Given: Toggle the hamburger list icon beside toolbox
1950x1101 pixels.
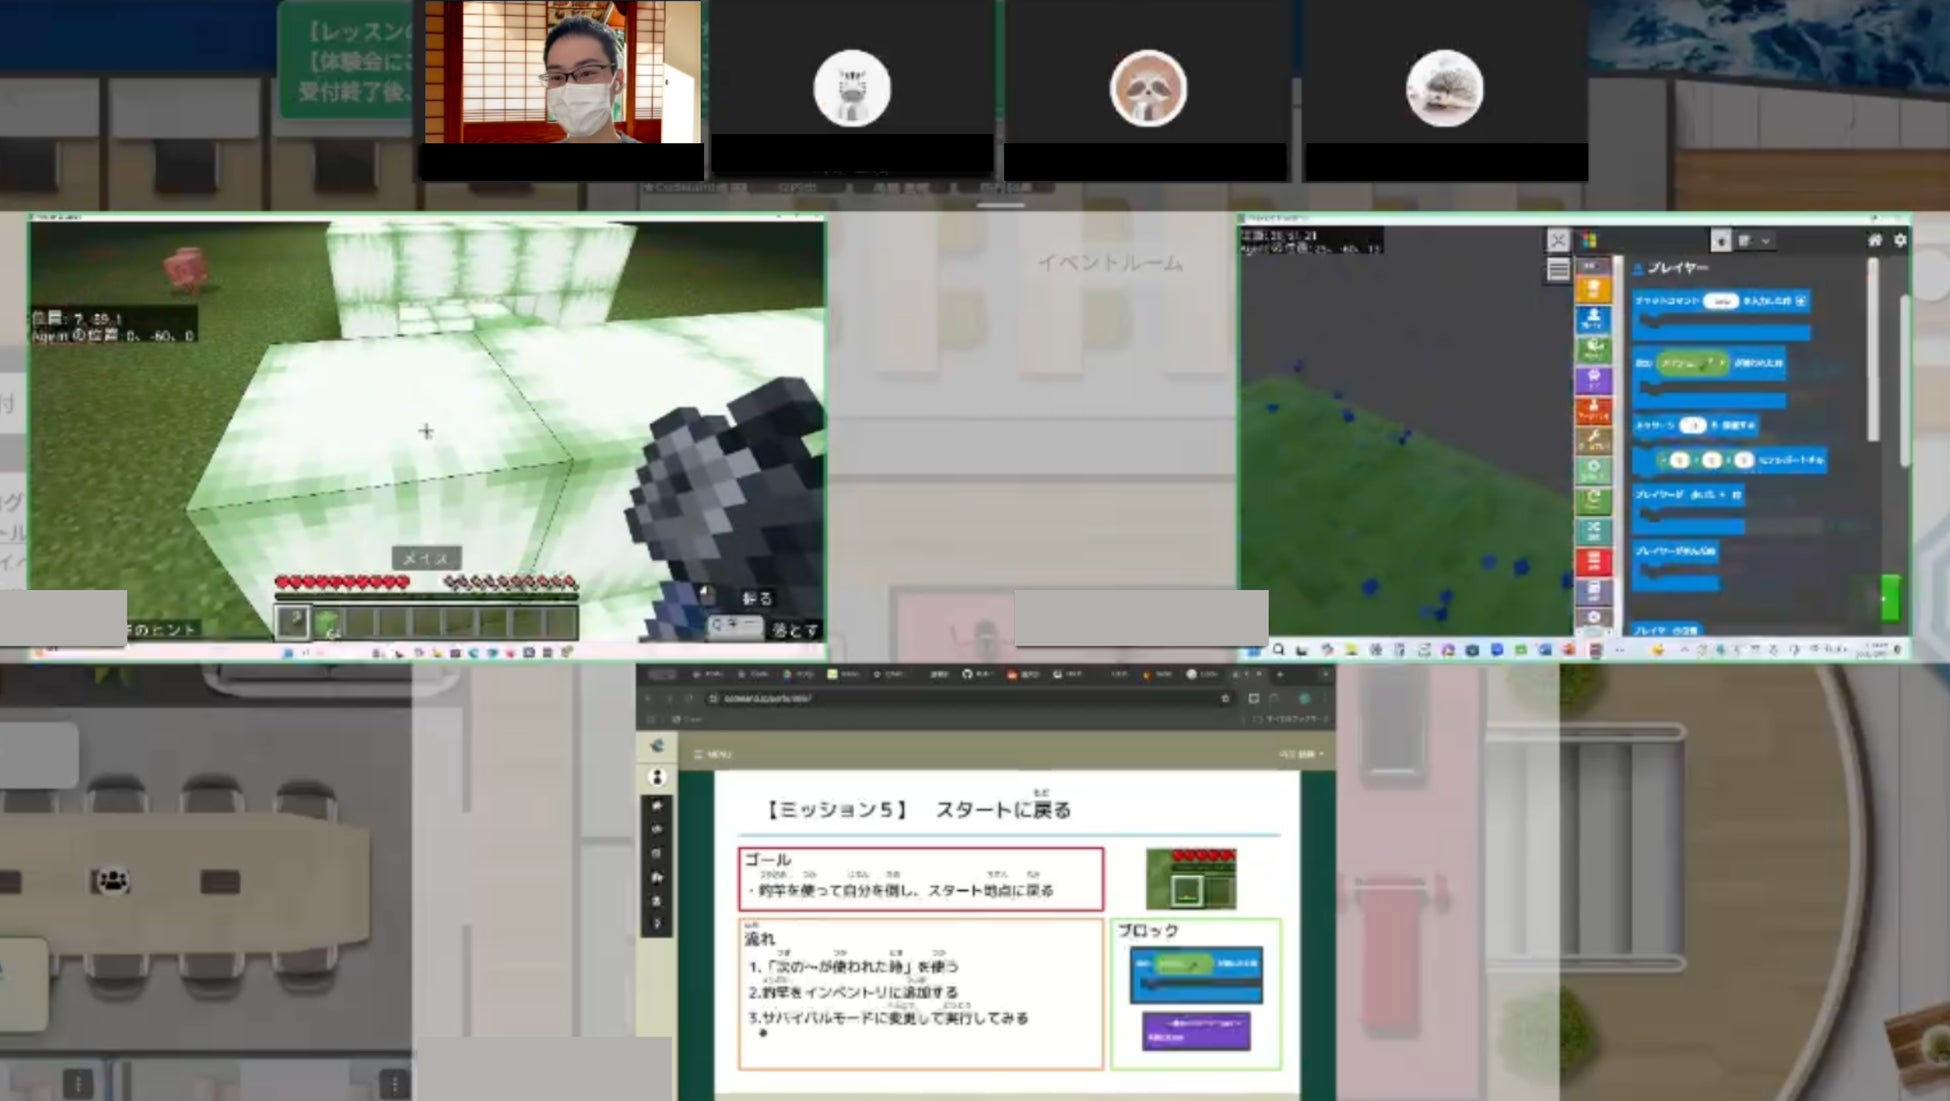Looking at the screenshot, I should click(1557, 270).
